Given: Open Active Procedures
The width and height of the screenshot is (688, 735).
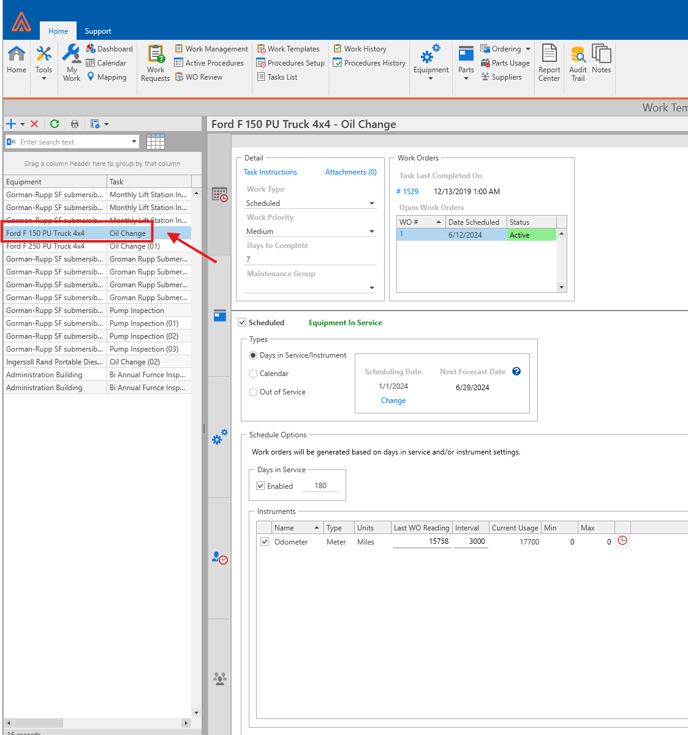Looking at the screenshot, I should [209, 63].
